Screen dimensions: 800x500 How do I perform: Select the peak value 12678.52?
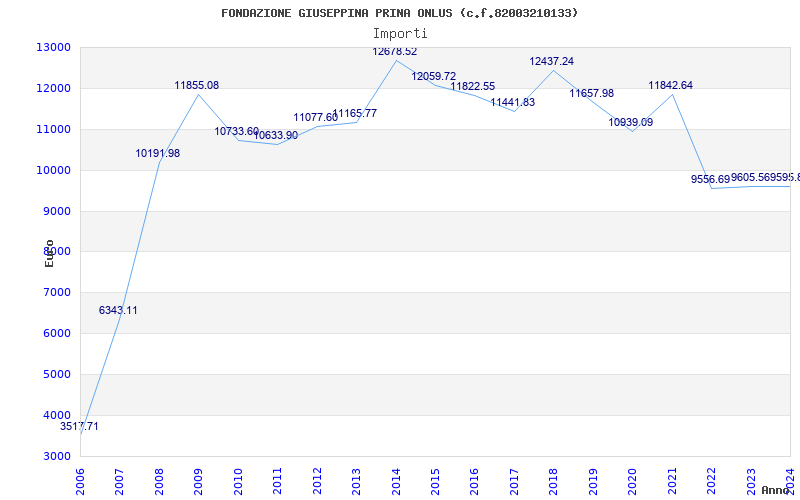(394, 52)
